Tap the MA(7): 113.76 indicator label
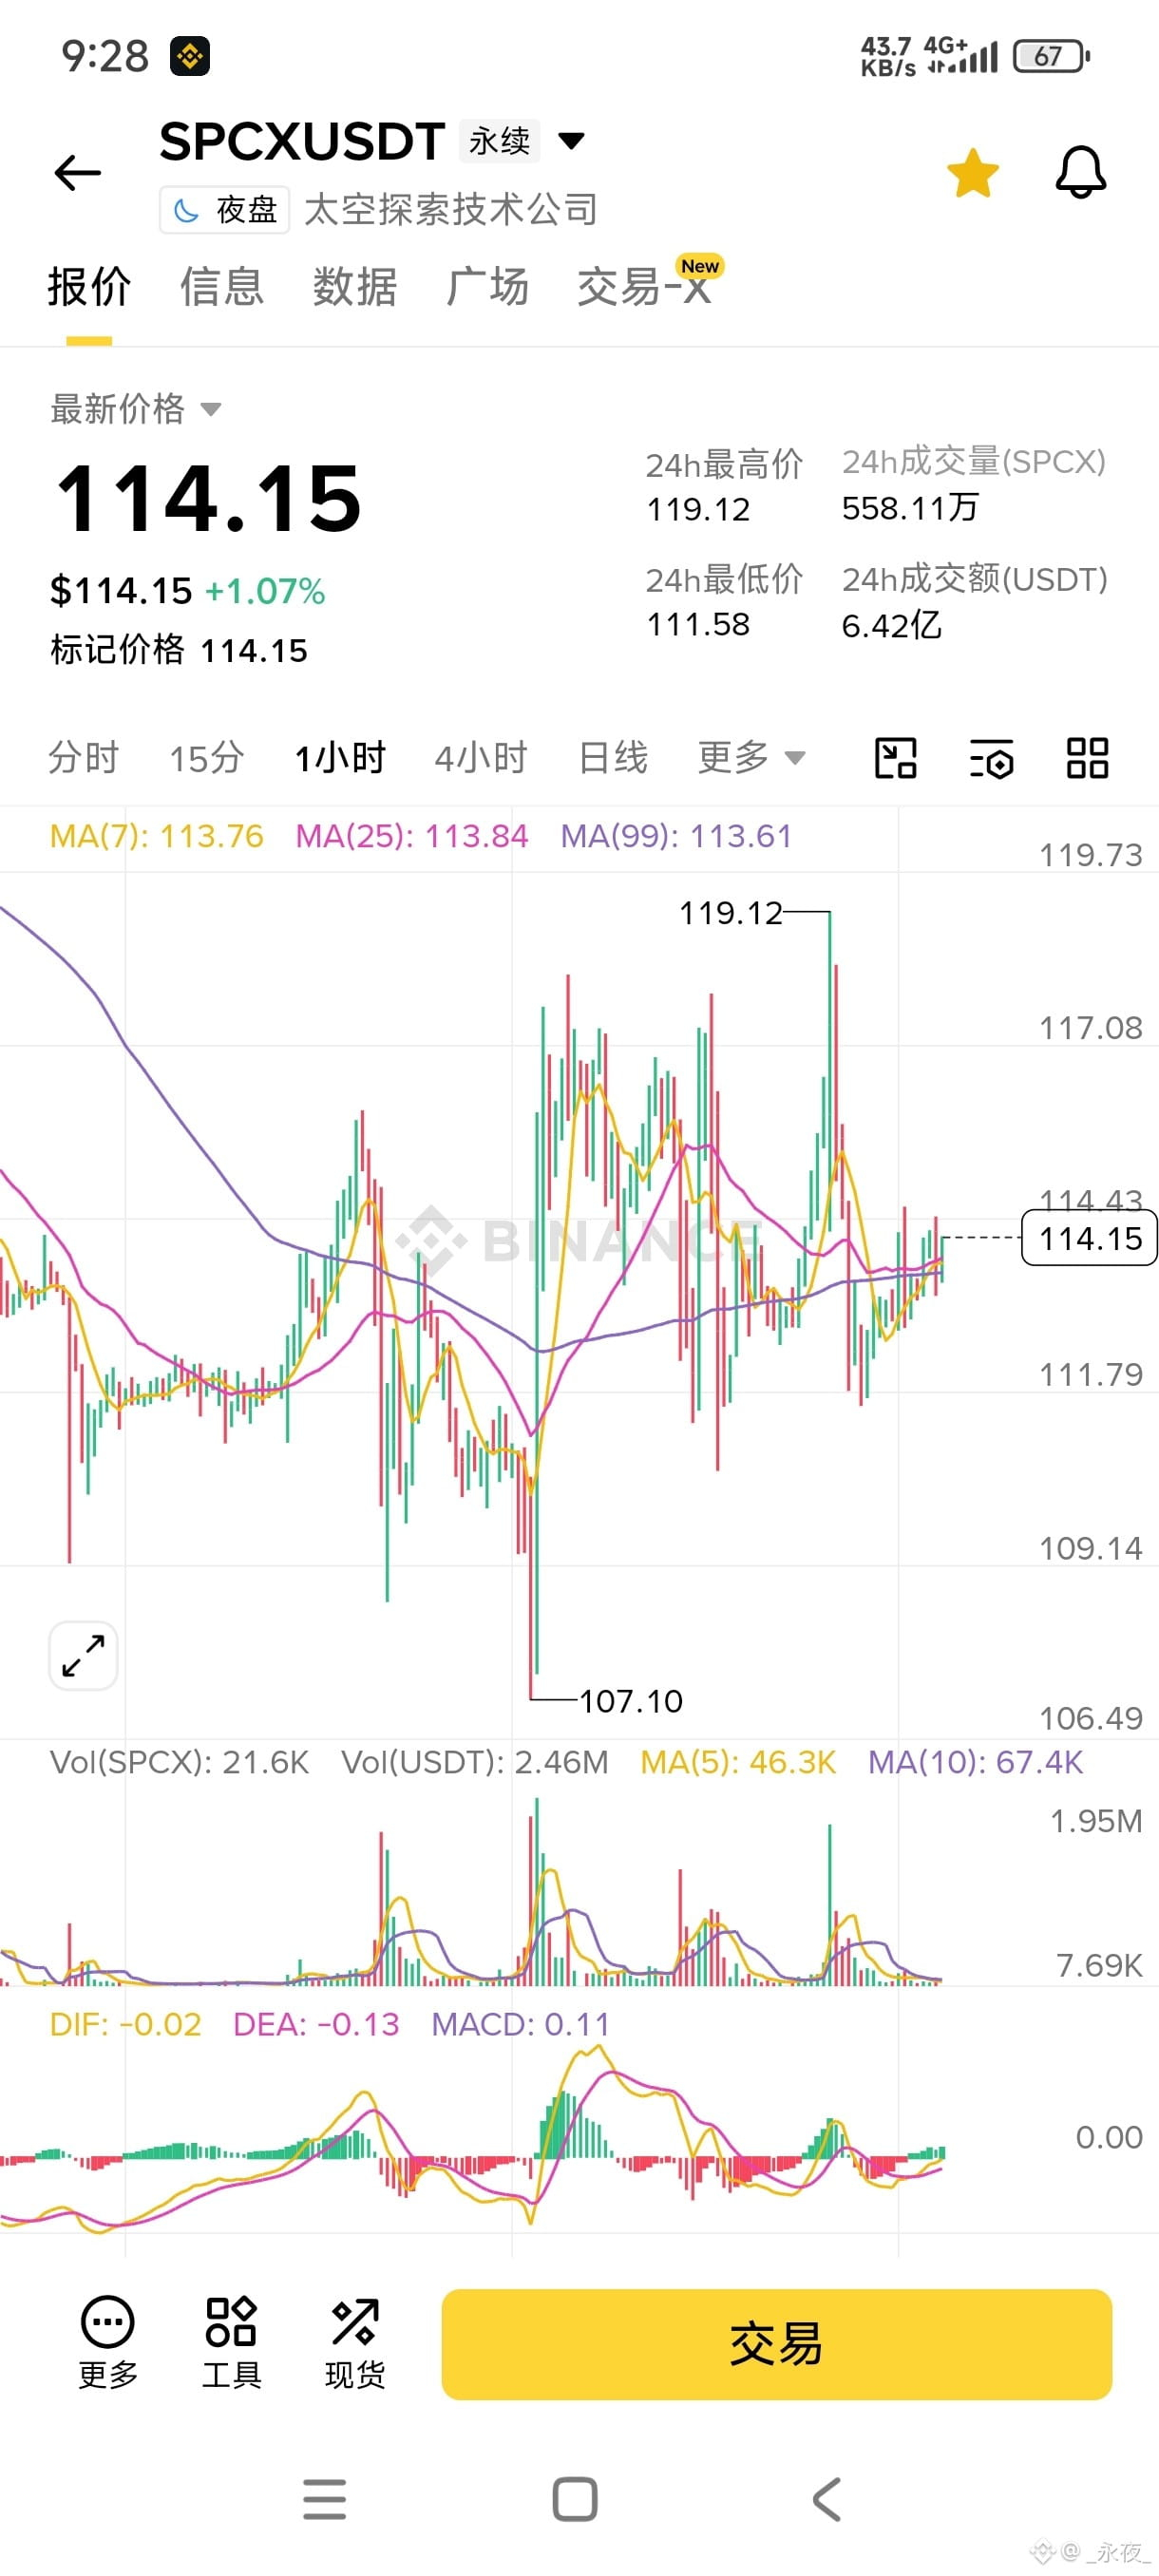Viewport: 1159px width, 2576px height. coord(157,836)
